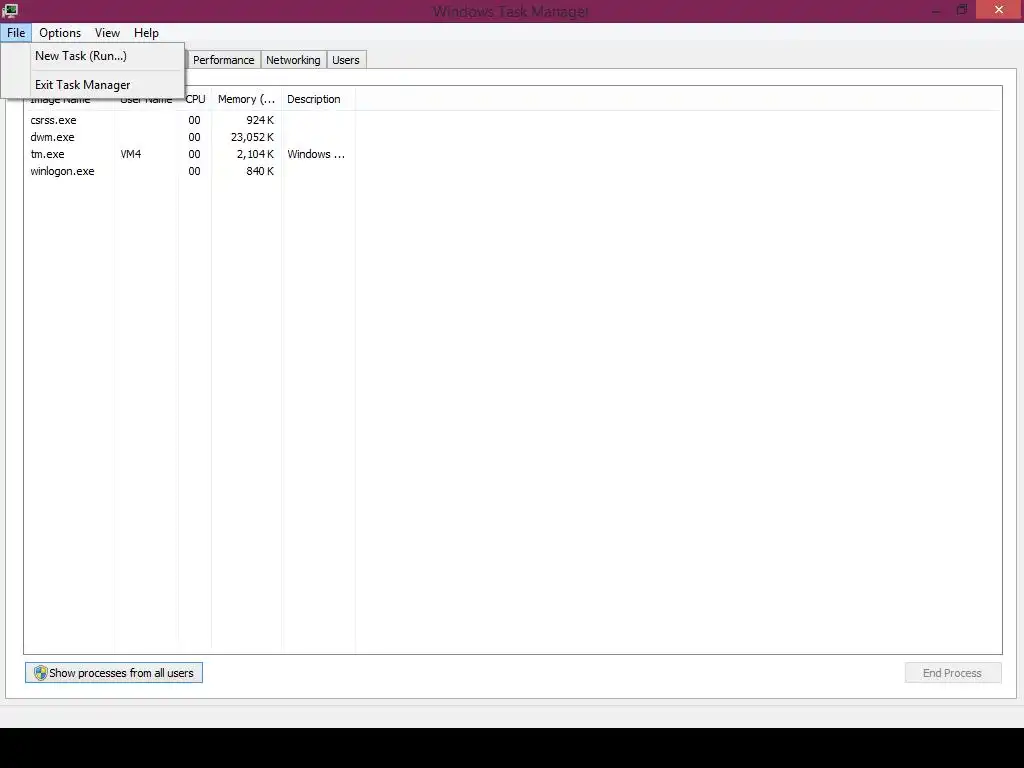Select the dwm.exe process row
Screen dimensions: 1024x768
tap(189, 137)
